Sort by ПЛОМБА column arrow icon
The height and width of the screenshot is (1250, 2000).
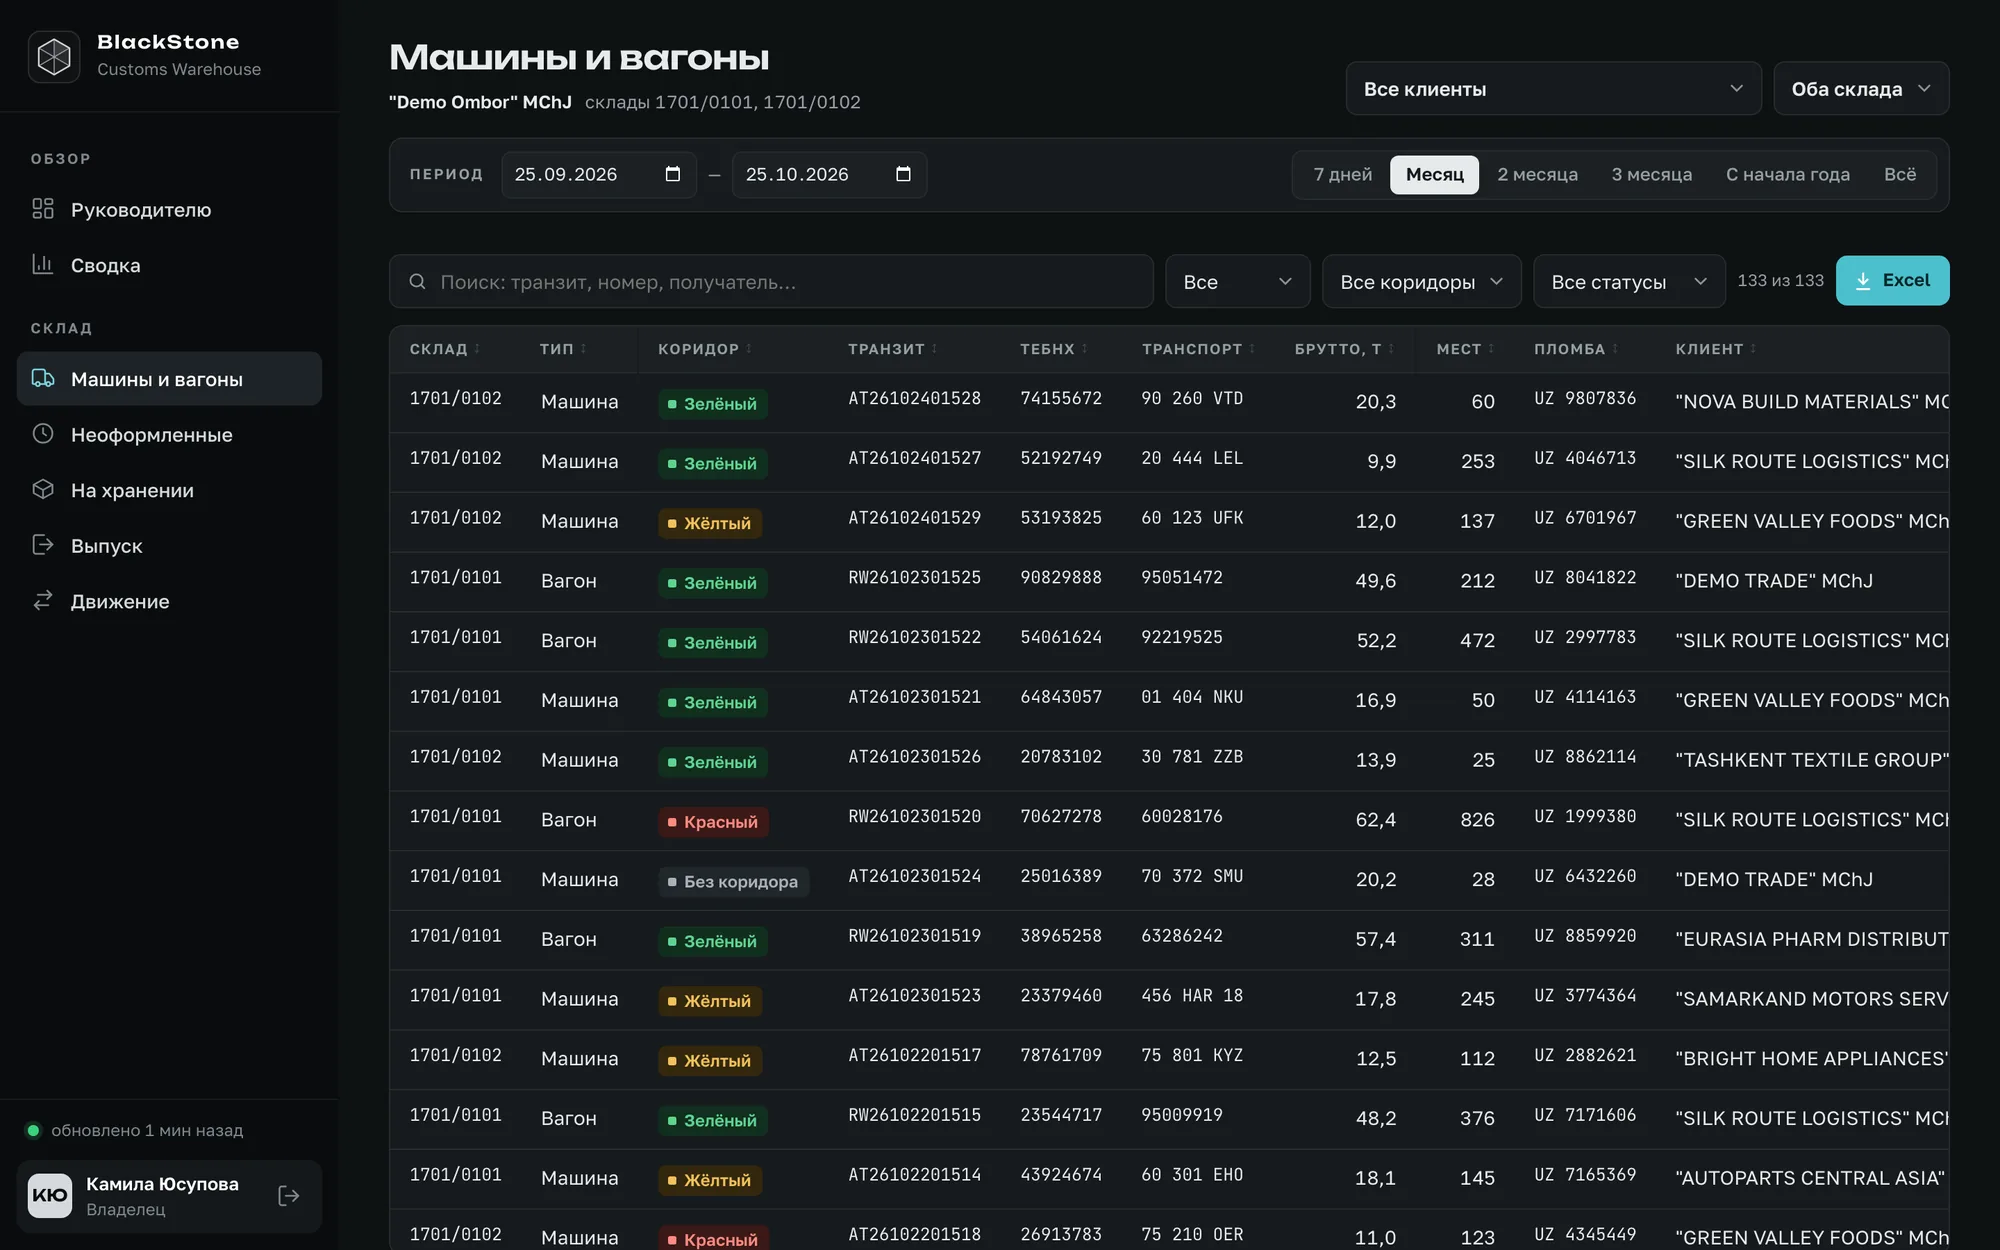pos(1615,349)
